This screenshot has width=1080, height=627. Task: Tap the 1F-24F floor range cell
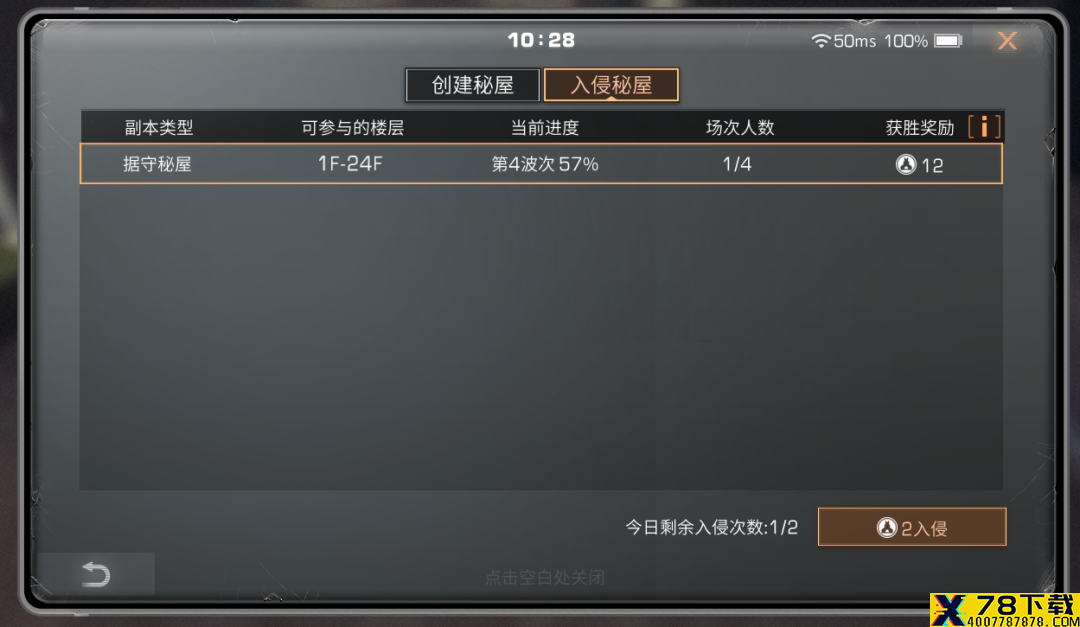coord(350,164)
